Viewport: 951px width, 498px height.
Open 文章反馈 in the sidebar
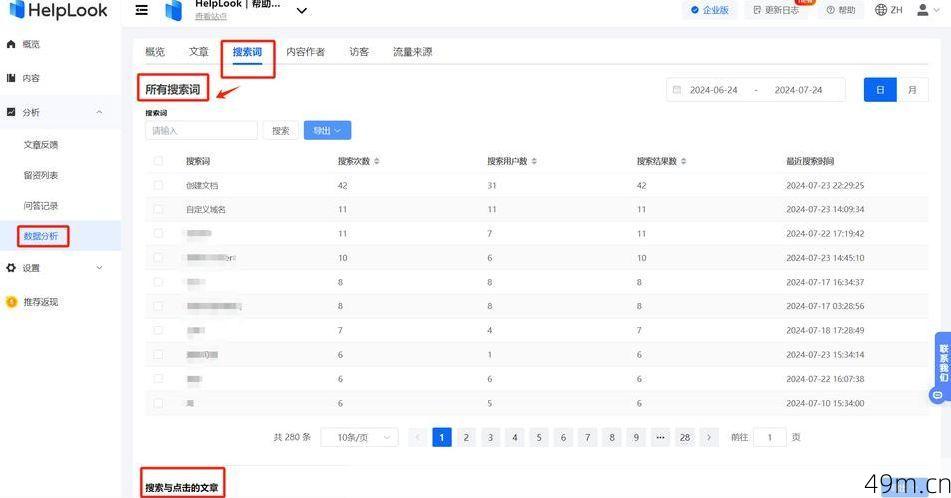coord(41,145)
